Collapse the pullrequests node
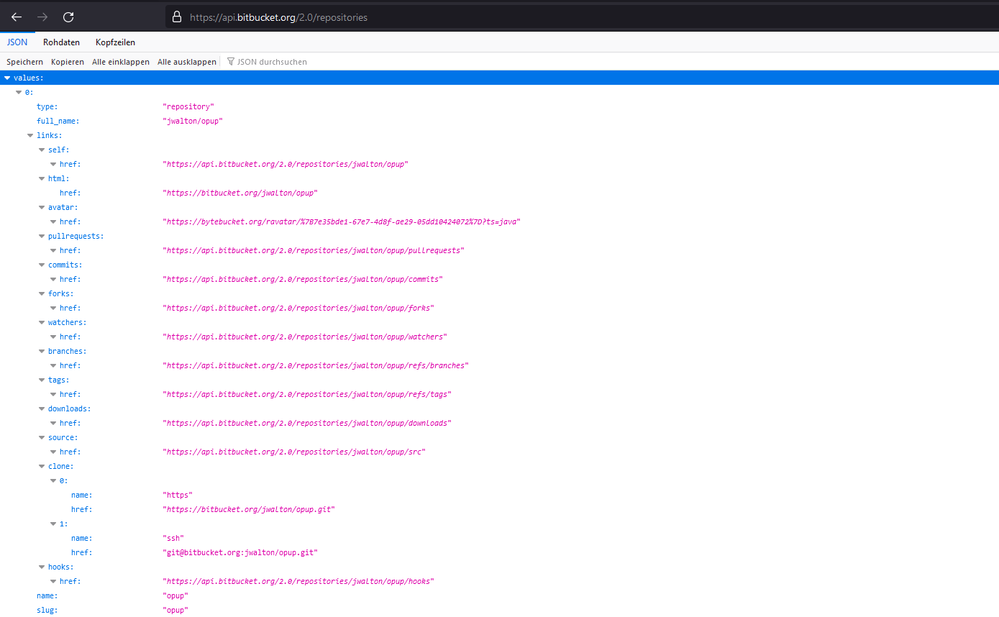The width and height of the screenshot is (999, 617). point(41,236)
